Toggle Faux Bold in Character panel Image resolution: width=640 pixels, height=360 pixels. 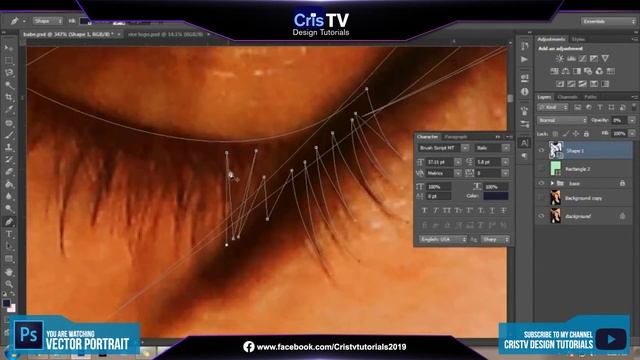point(424,211)
